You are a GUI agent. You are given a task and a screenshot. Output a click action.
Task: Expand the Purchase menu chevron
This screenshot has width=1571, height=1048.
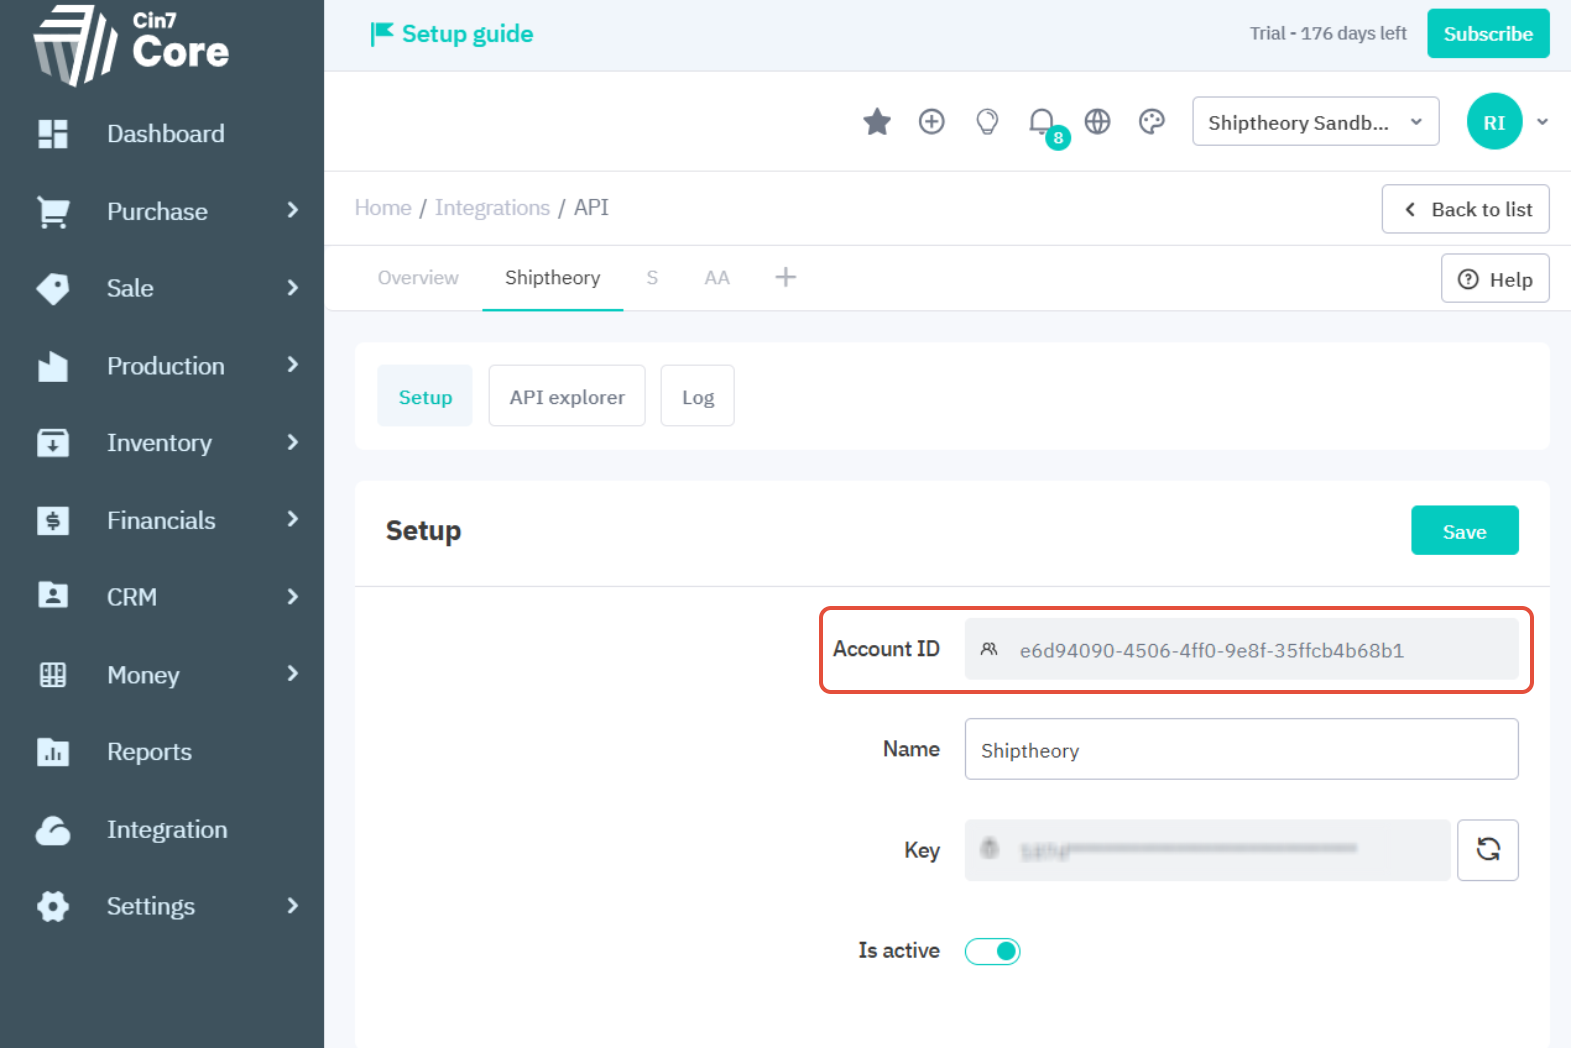click(x=293, y=210)
